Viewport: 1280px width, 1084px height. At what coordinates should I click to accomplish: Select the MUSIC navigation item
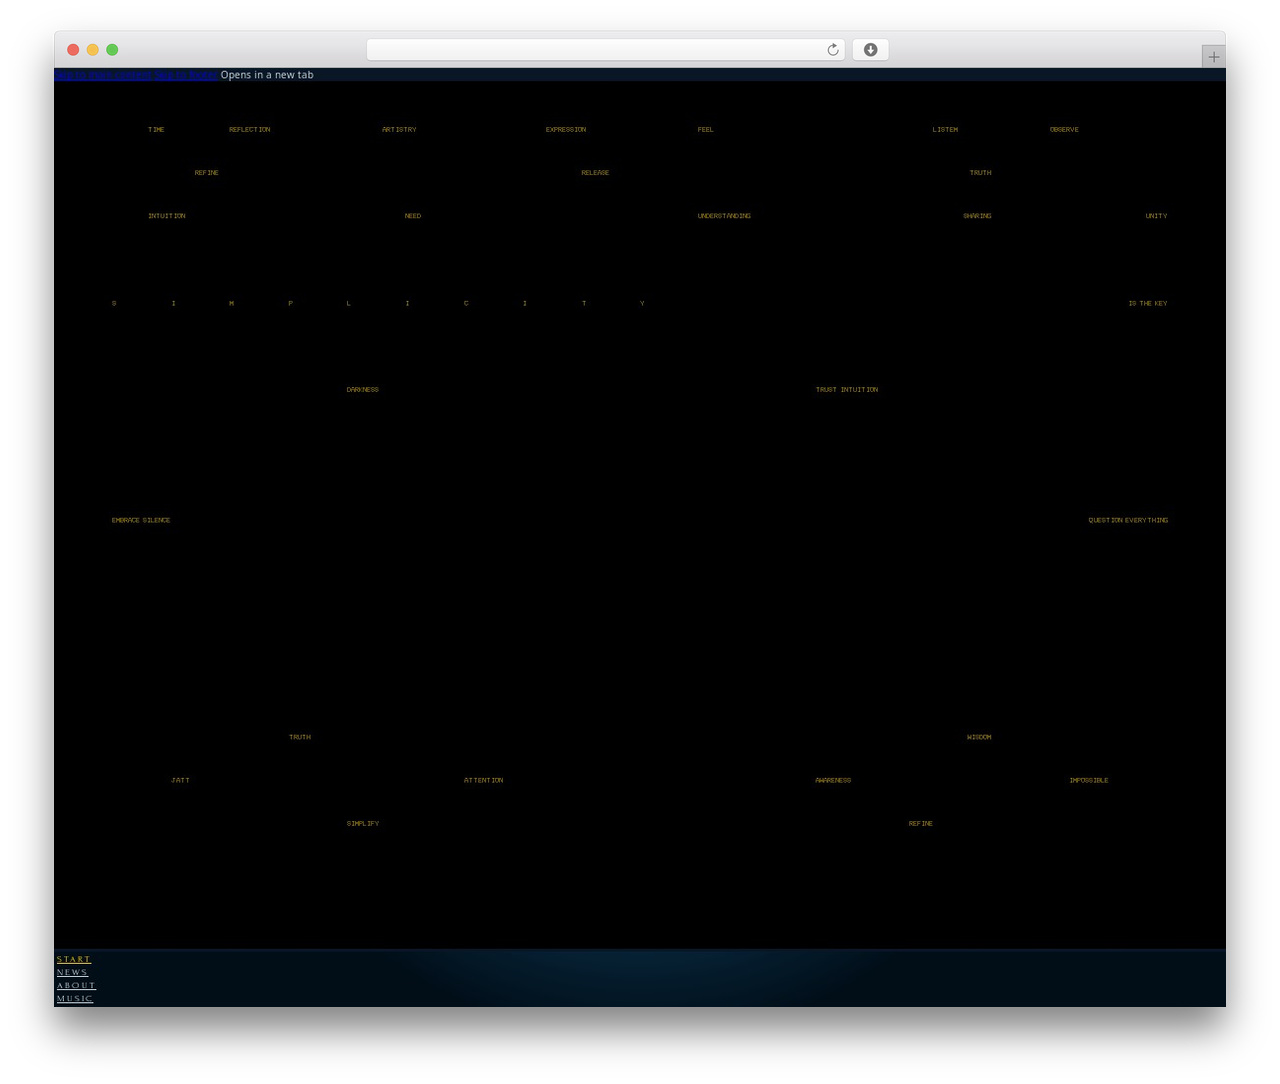(x=75, y=999)
